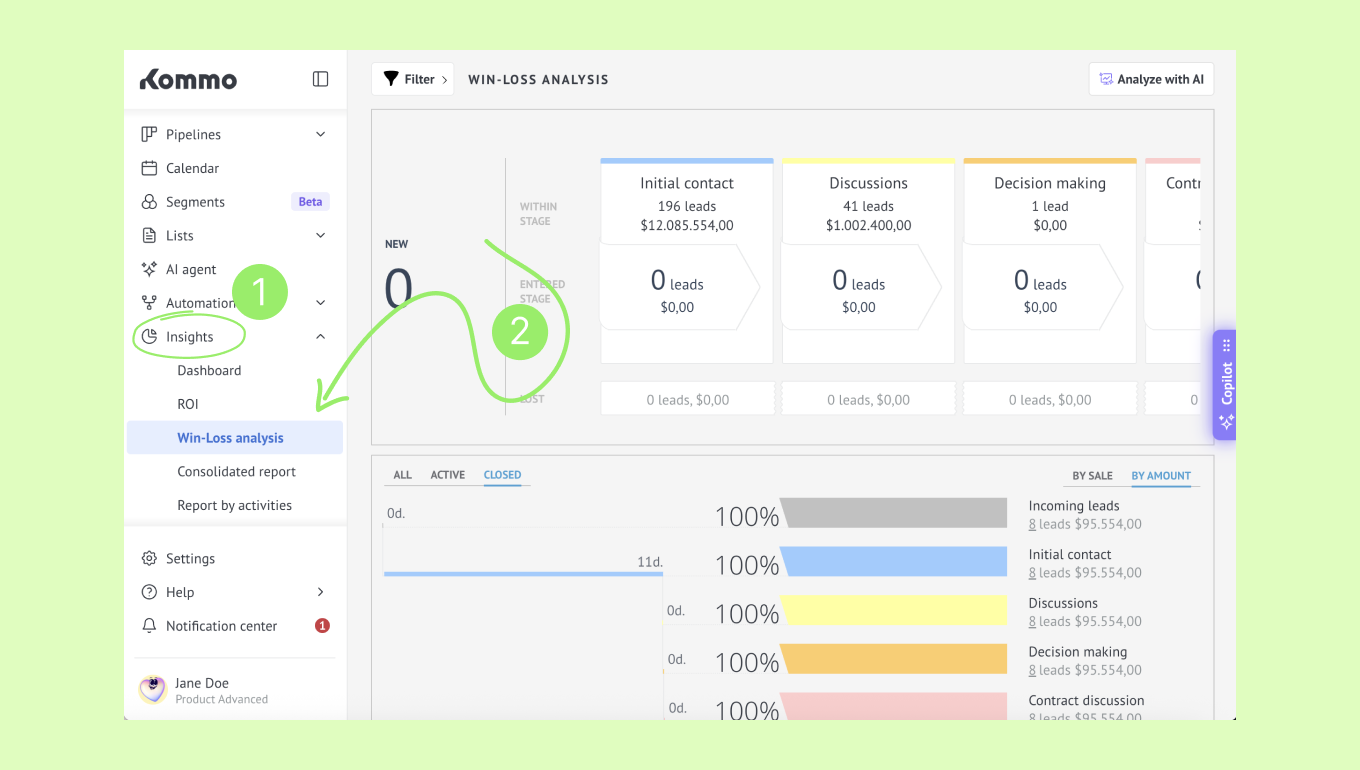Click Incoming leads gray funnel bar
Screen dimensions: 1360x770
click(893, 513)
